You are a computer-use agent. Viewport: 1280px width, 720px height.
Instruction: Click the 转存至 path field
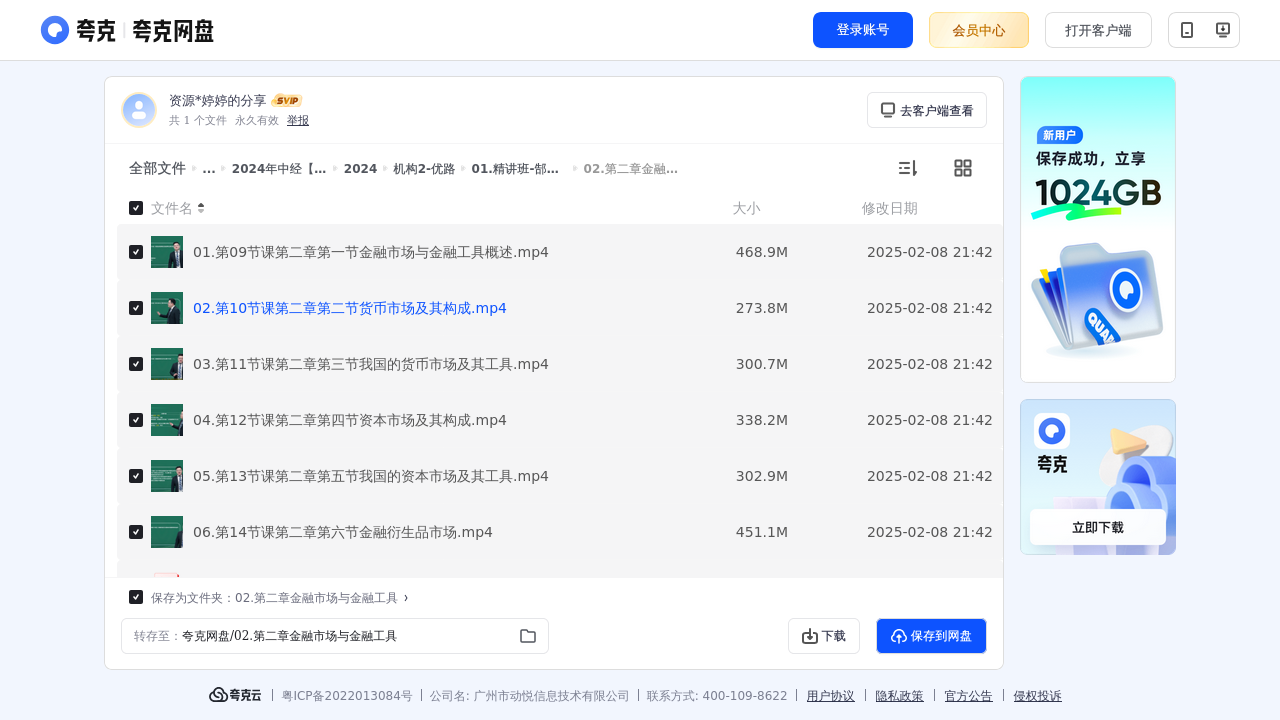click(335, 636)
